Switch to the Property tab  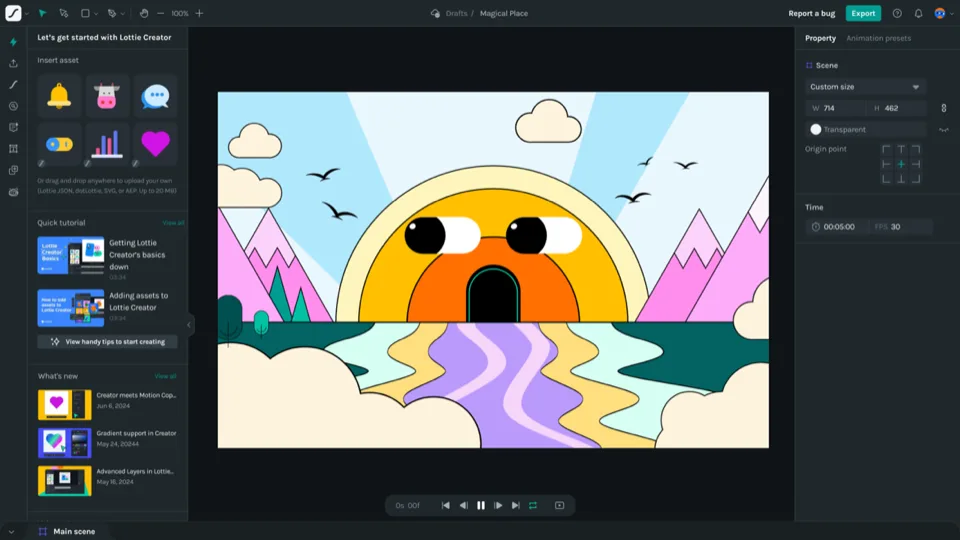click(x=820, y=38)
